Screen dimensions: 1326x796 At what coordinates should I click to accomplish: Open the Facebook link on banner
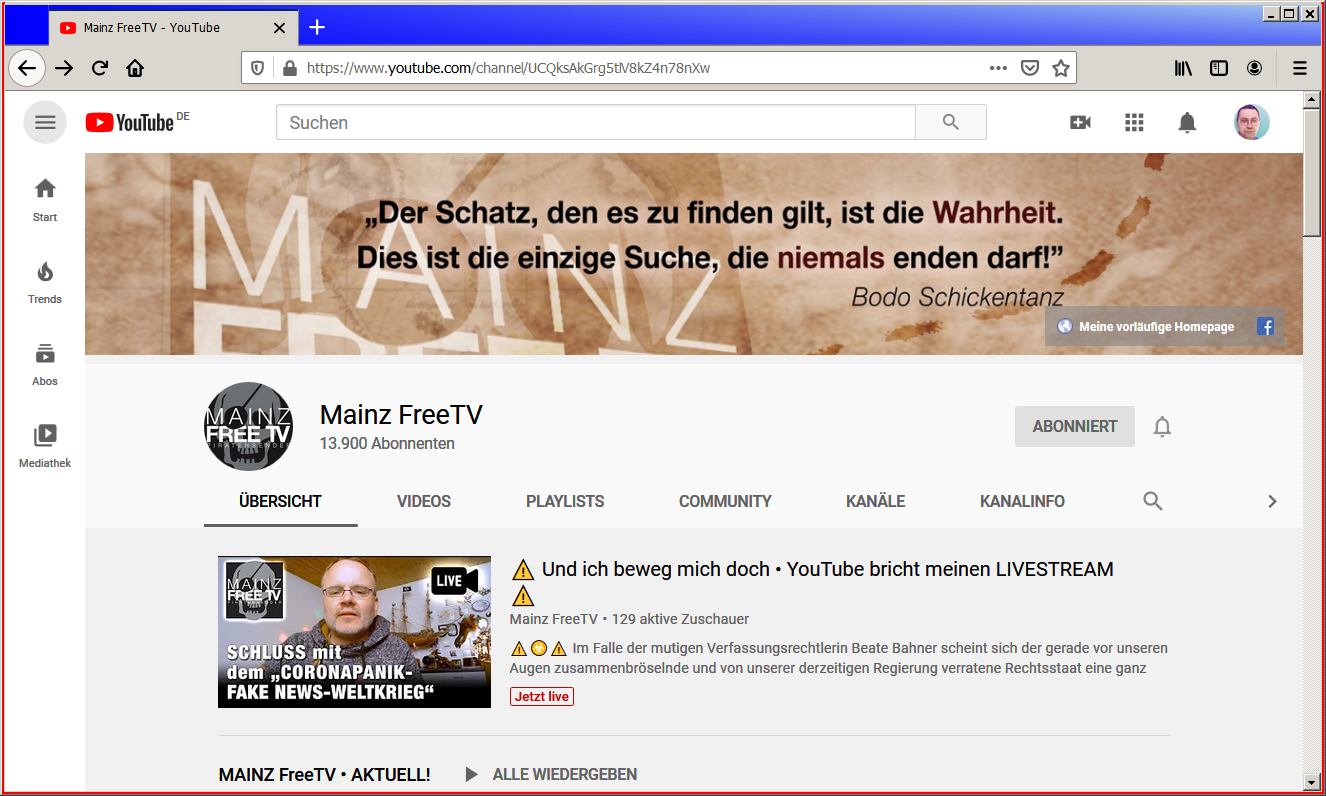click(x=1265, y=327)
